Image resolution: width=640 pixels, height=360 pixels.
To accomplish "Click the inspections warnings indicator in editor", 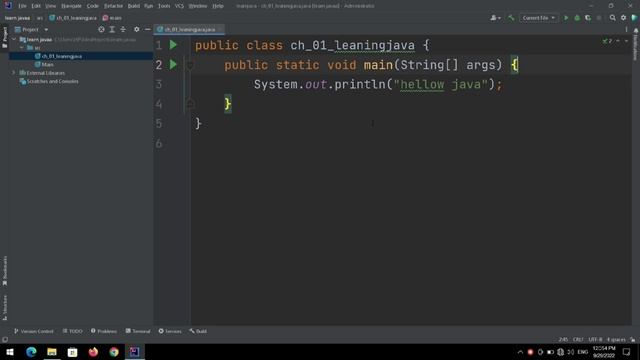I will pyautogui.click(x=607, y=41).
